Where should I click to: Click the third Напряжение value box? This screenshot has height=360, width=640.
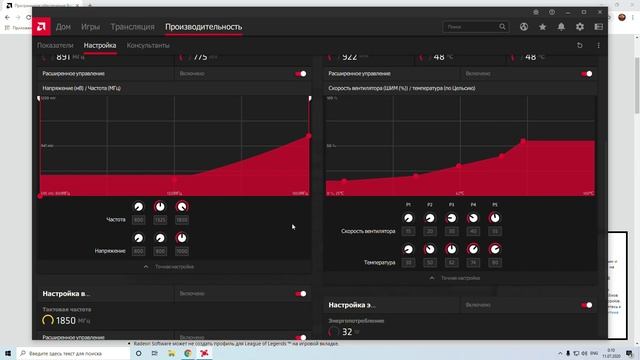182,251
